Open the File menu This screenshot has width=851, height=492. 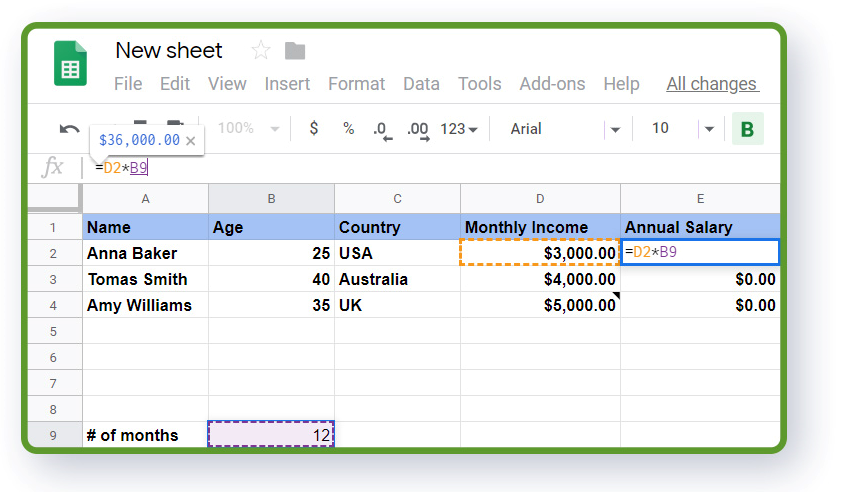point(128,84)
